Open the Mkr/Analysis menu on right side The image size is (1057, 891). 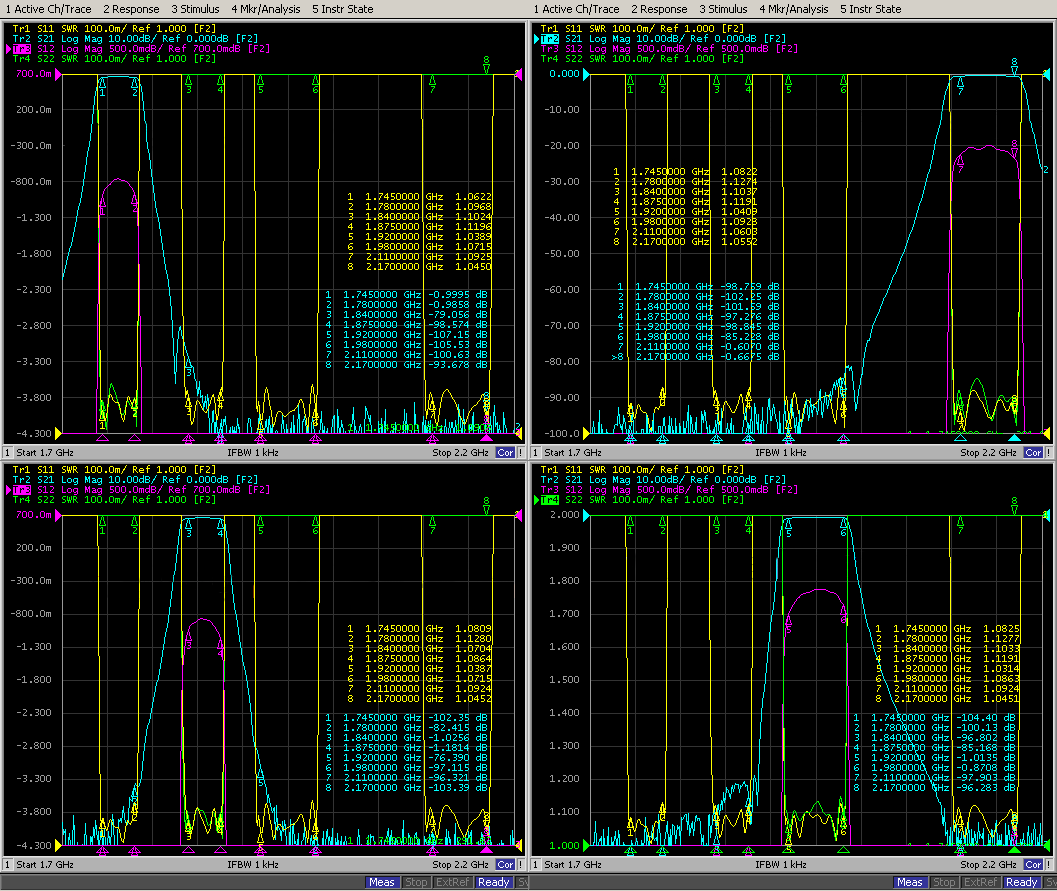point(793,9)
